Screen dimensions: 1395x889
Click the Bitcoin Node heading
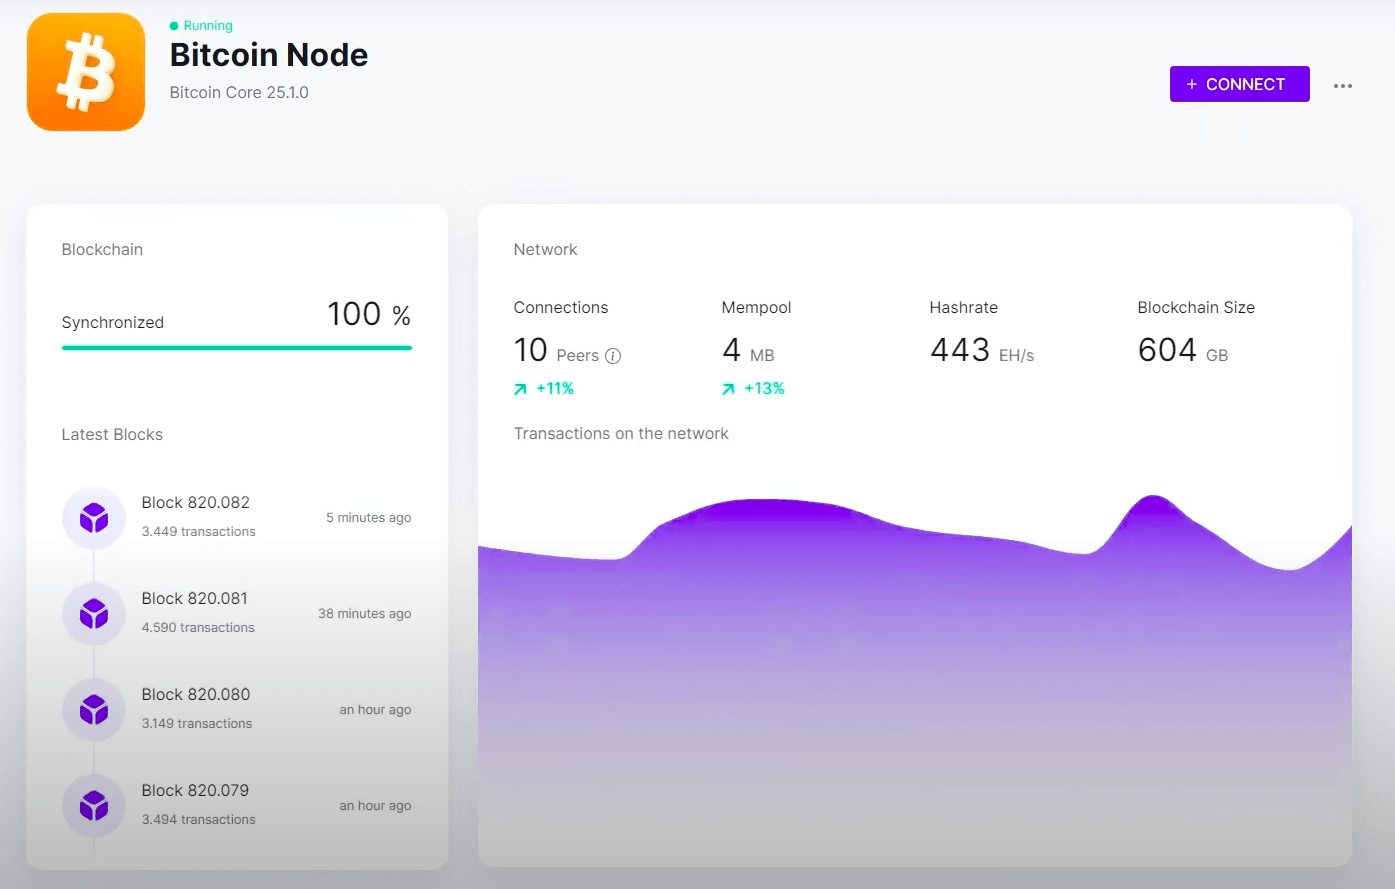tap(269, 55)
